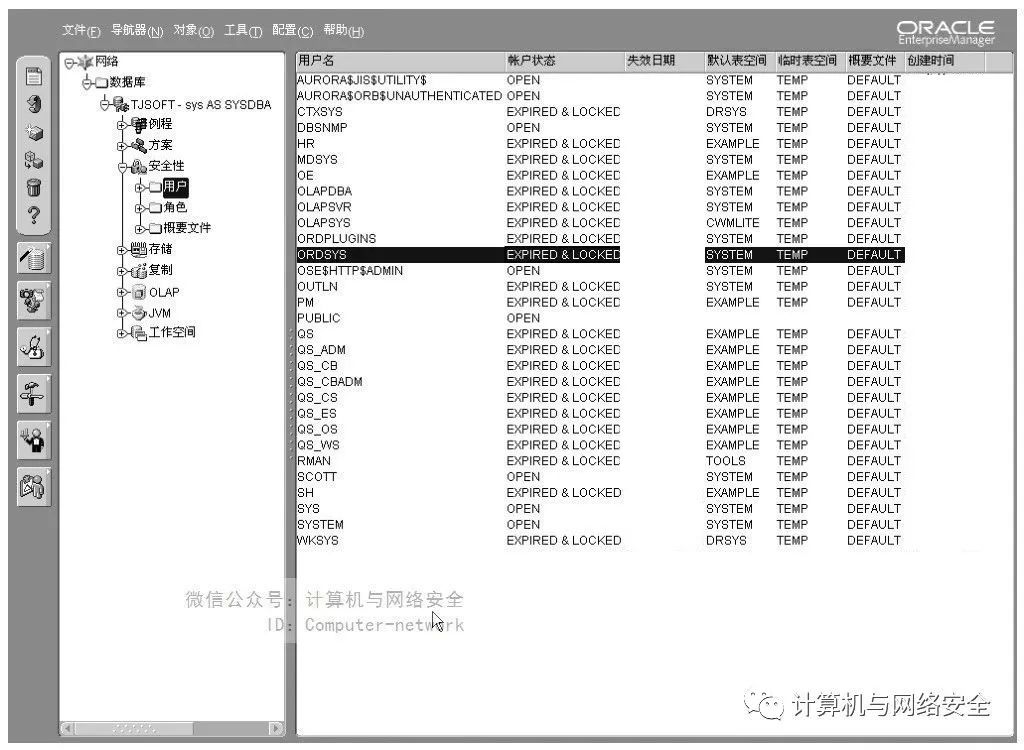Open the bottom-most left toolbar drawer icon
This screenshot has width=1024, height=750.
click(34, 487)
